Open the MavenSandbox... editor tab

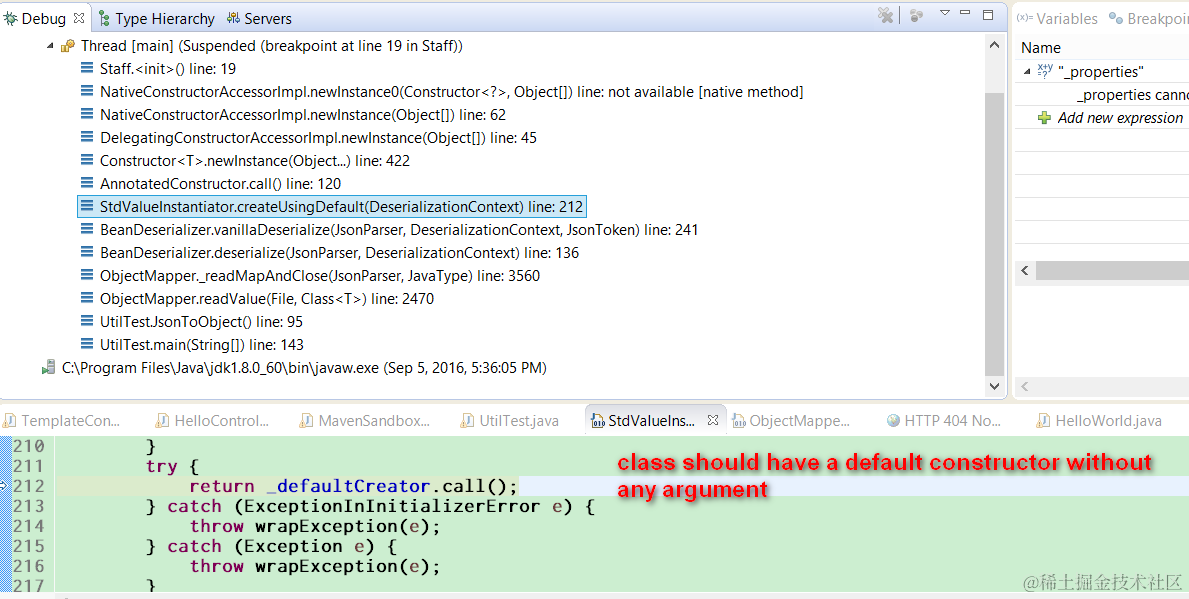365,421
